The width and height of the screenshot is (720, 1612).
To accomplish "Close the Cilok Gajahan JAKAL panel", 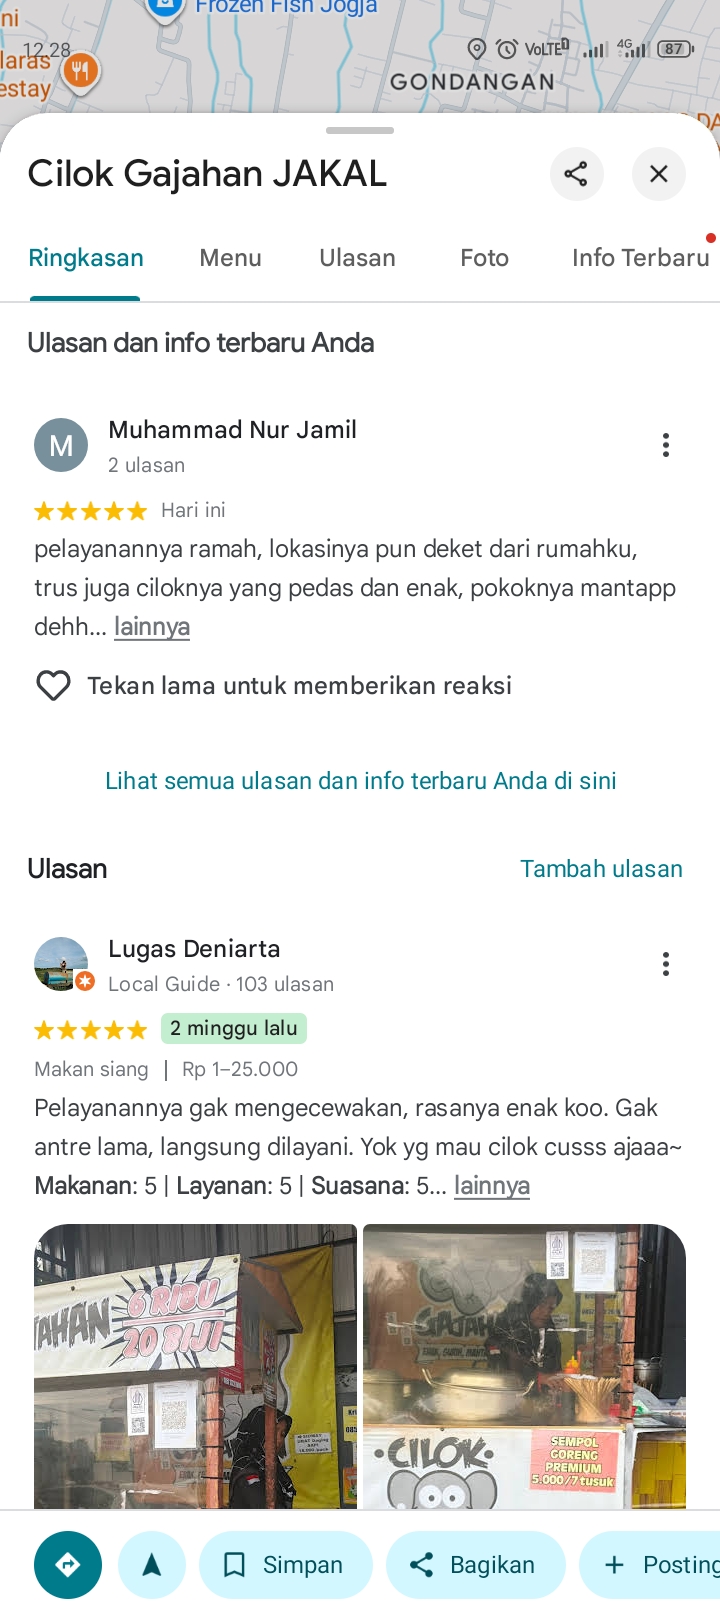I will pyautogui.click(x=658, y=174).
